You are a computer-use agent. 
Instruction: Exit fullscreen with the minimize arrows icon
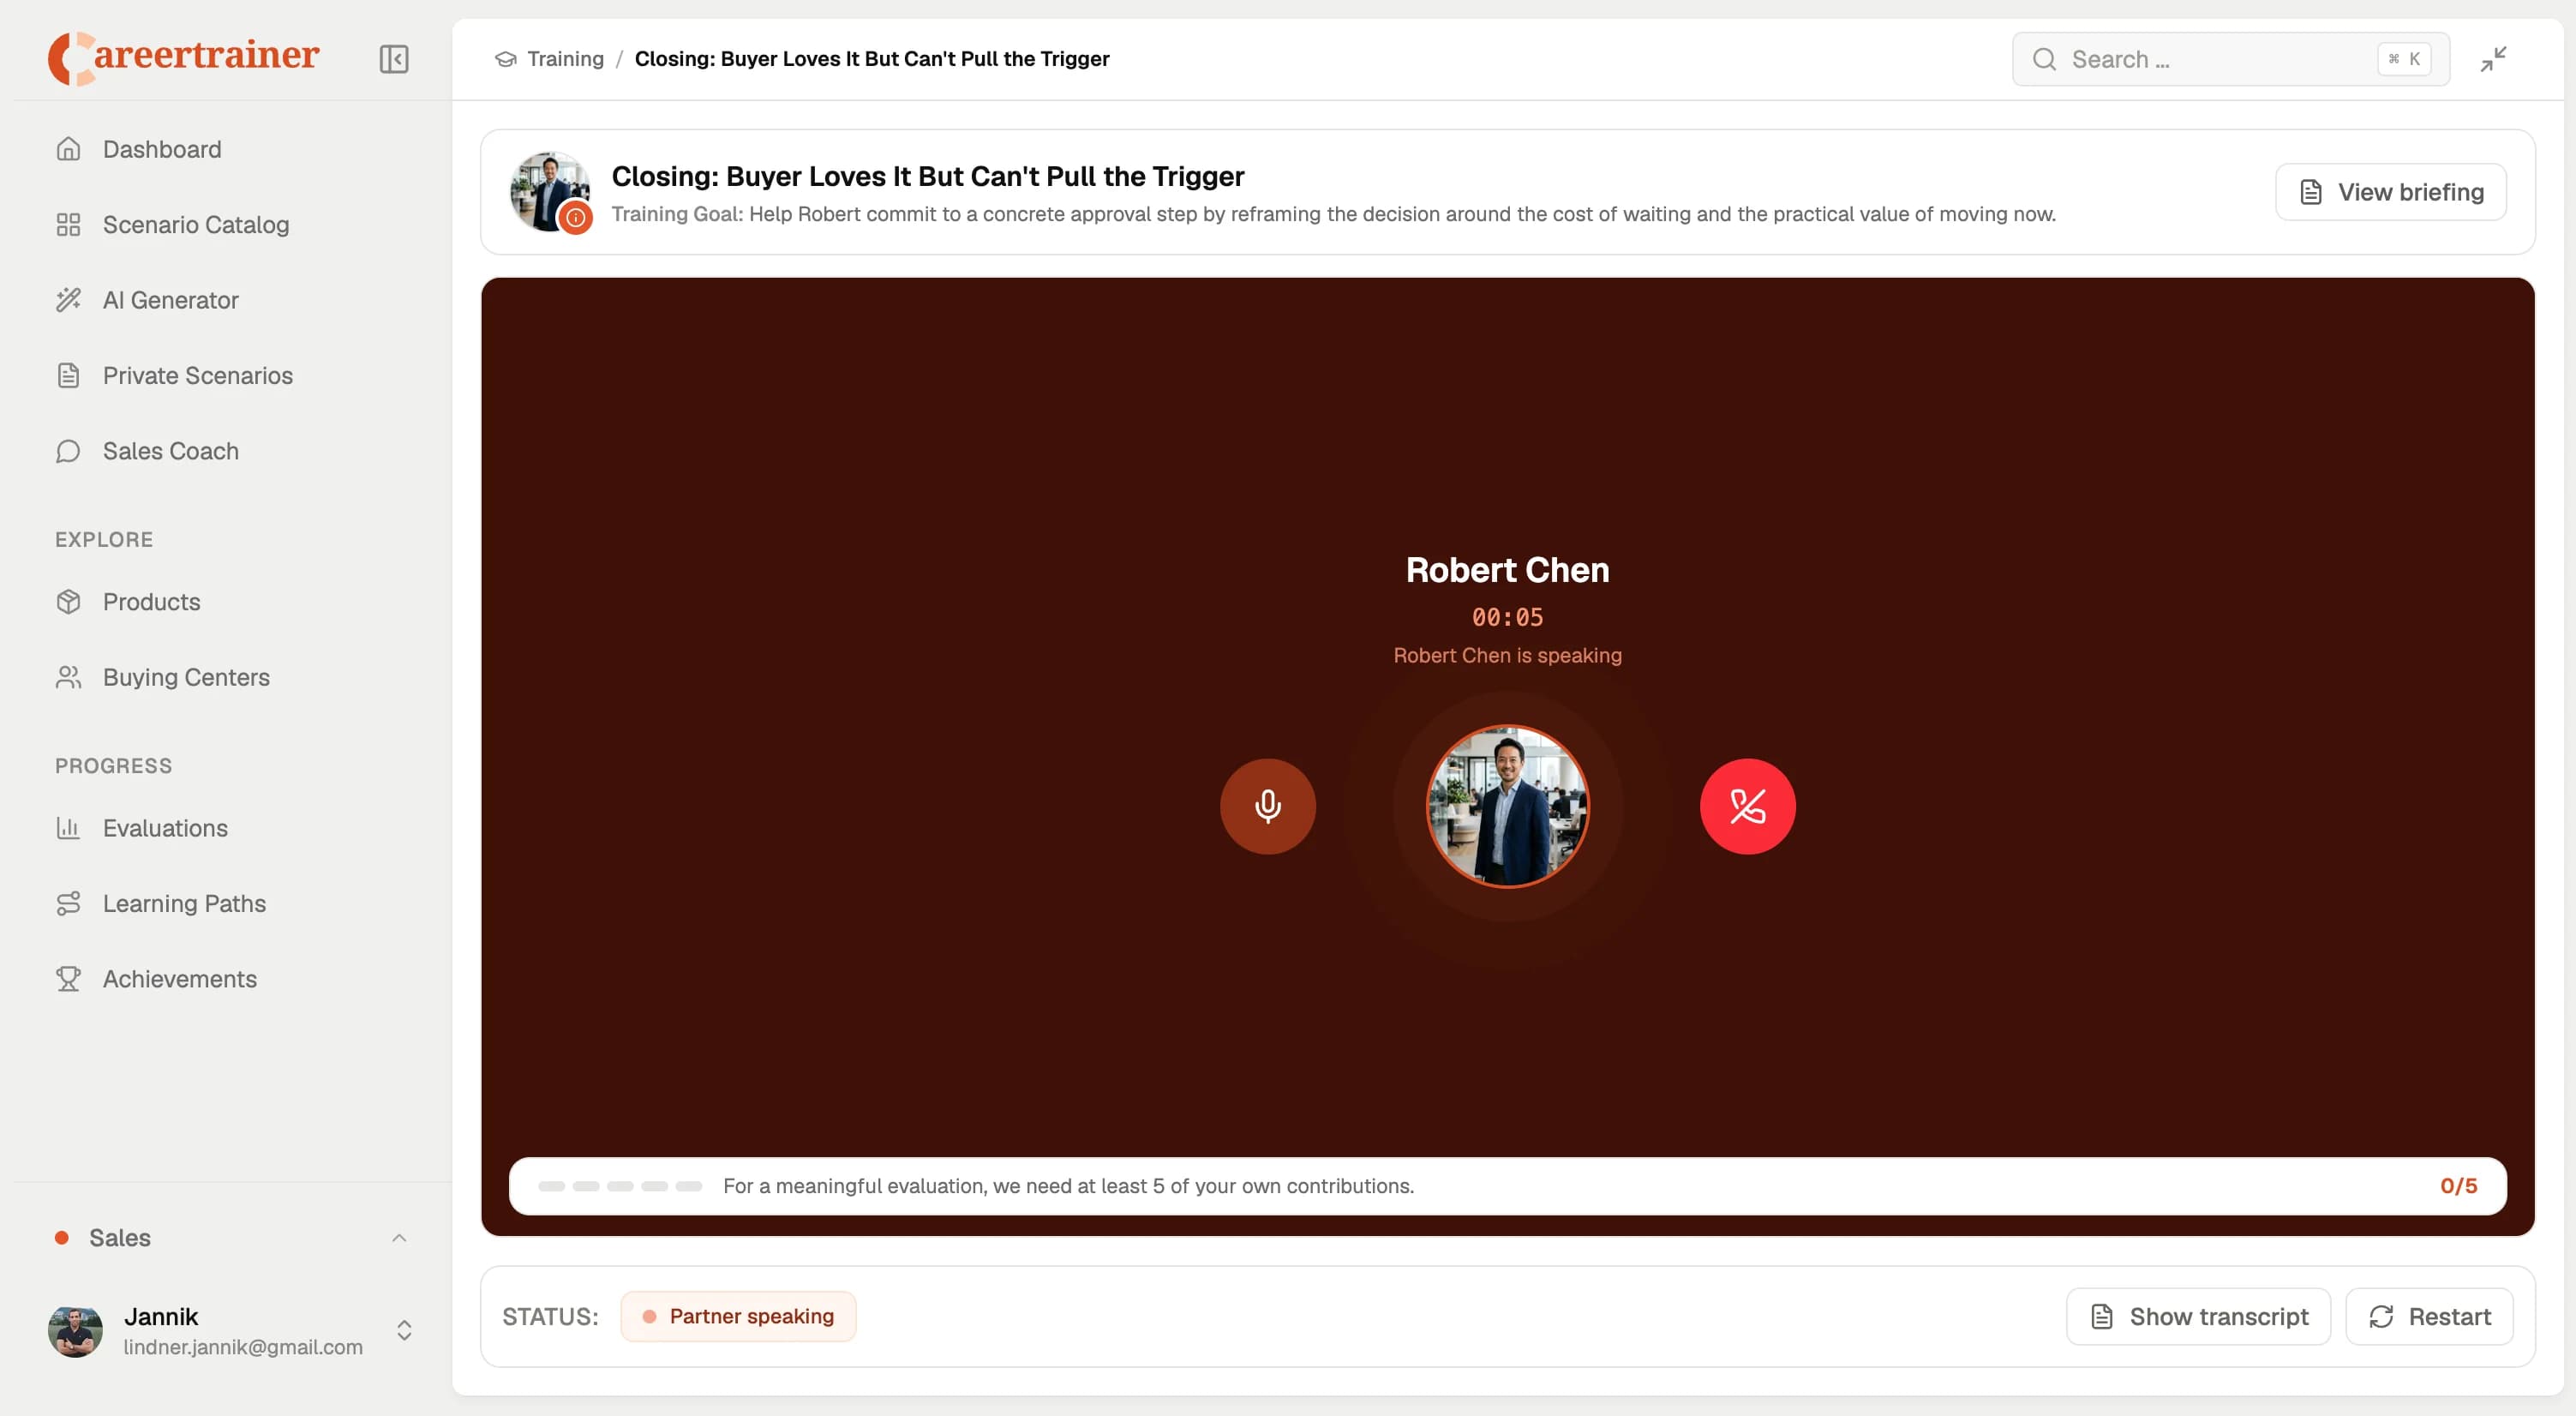click(x=2493, y=59)
